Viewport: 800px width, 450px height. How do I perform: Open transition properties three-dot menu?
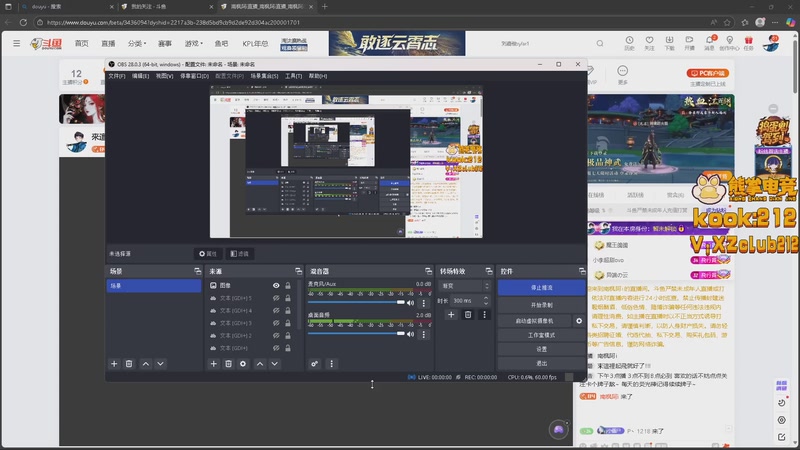485,315
